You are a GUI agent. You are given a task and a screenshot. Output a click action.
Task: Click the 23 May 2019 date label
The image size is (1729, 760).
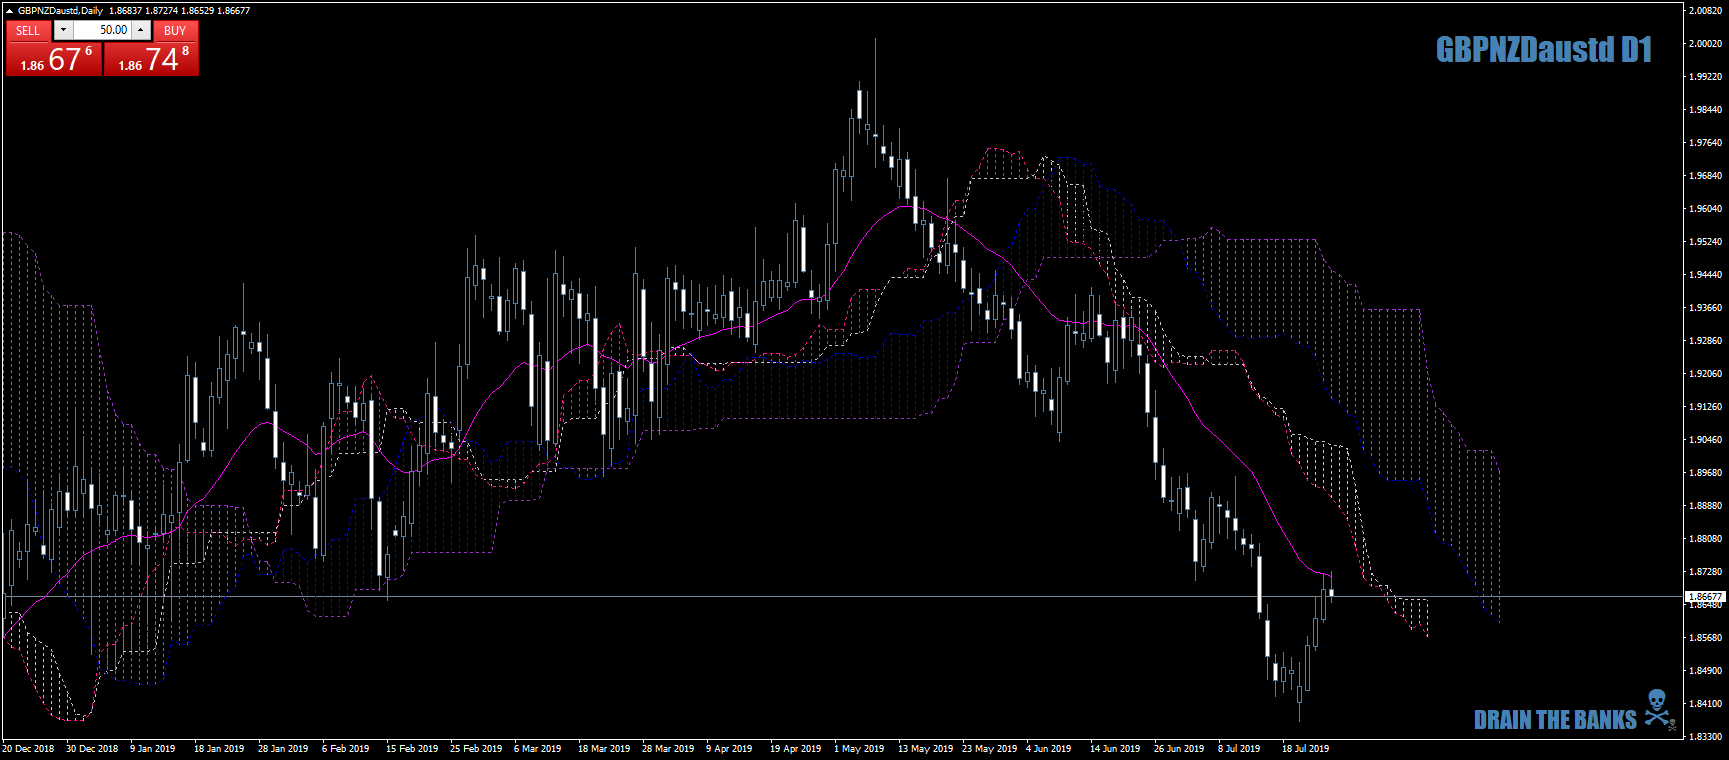pyautogui.click(x=990, y=748)
